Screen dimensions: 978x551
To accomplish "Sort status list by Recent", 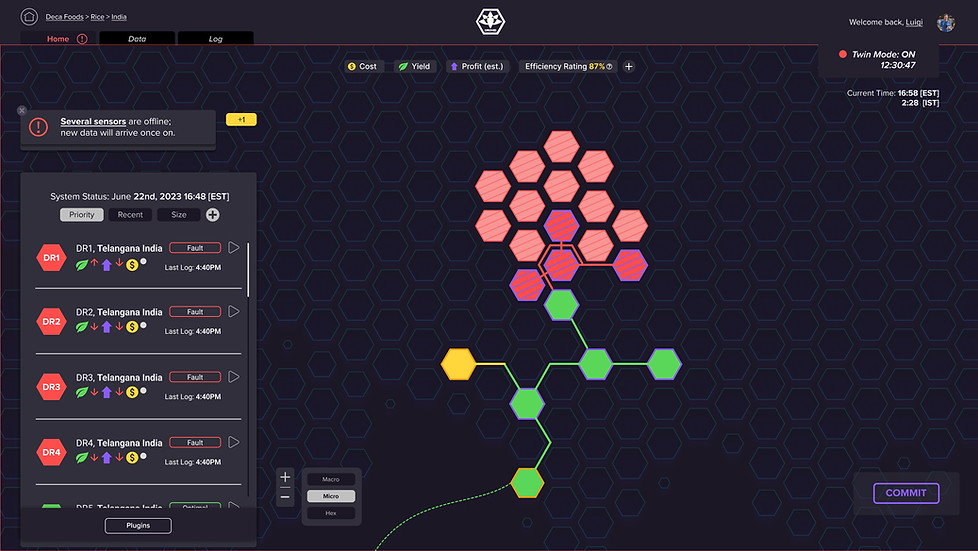I will (130, 215).
